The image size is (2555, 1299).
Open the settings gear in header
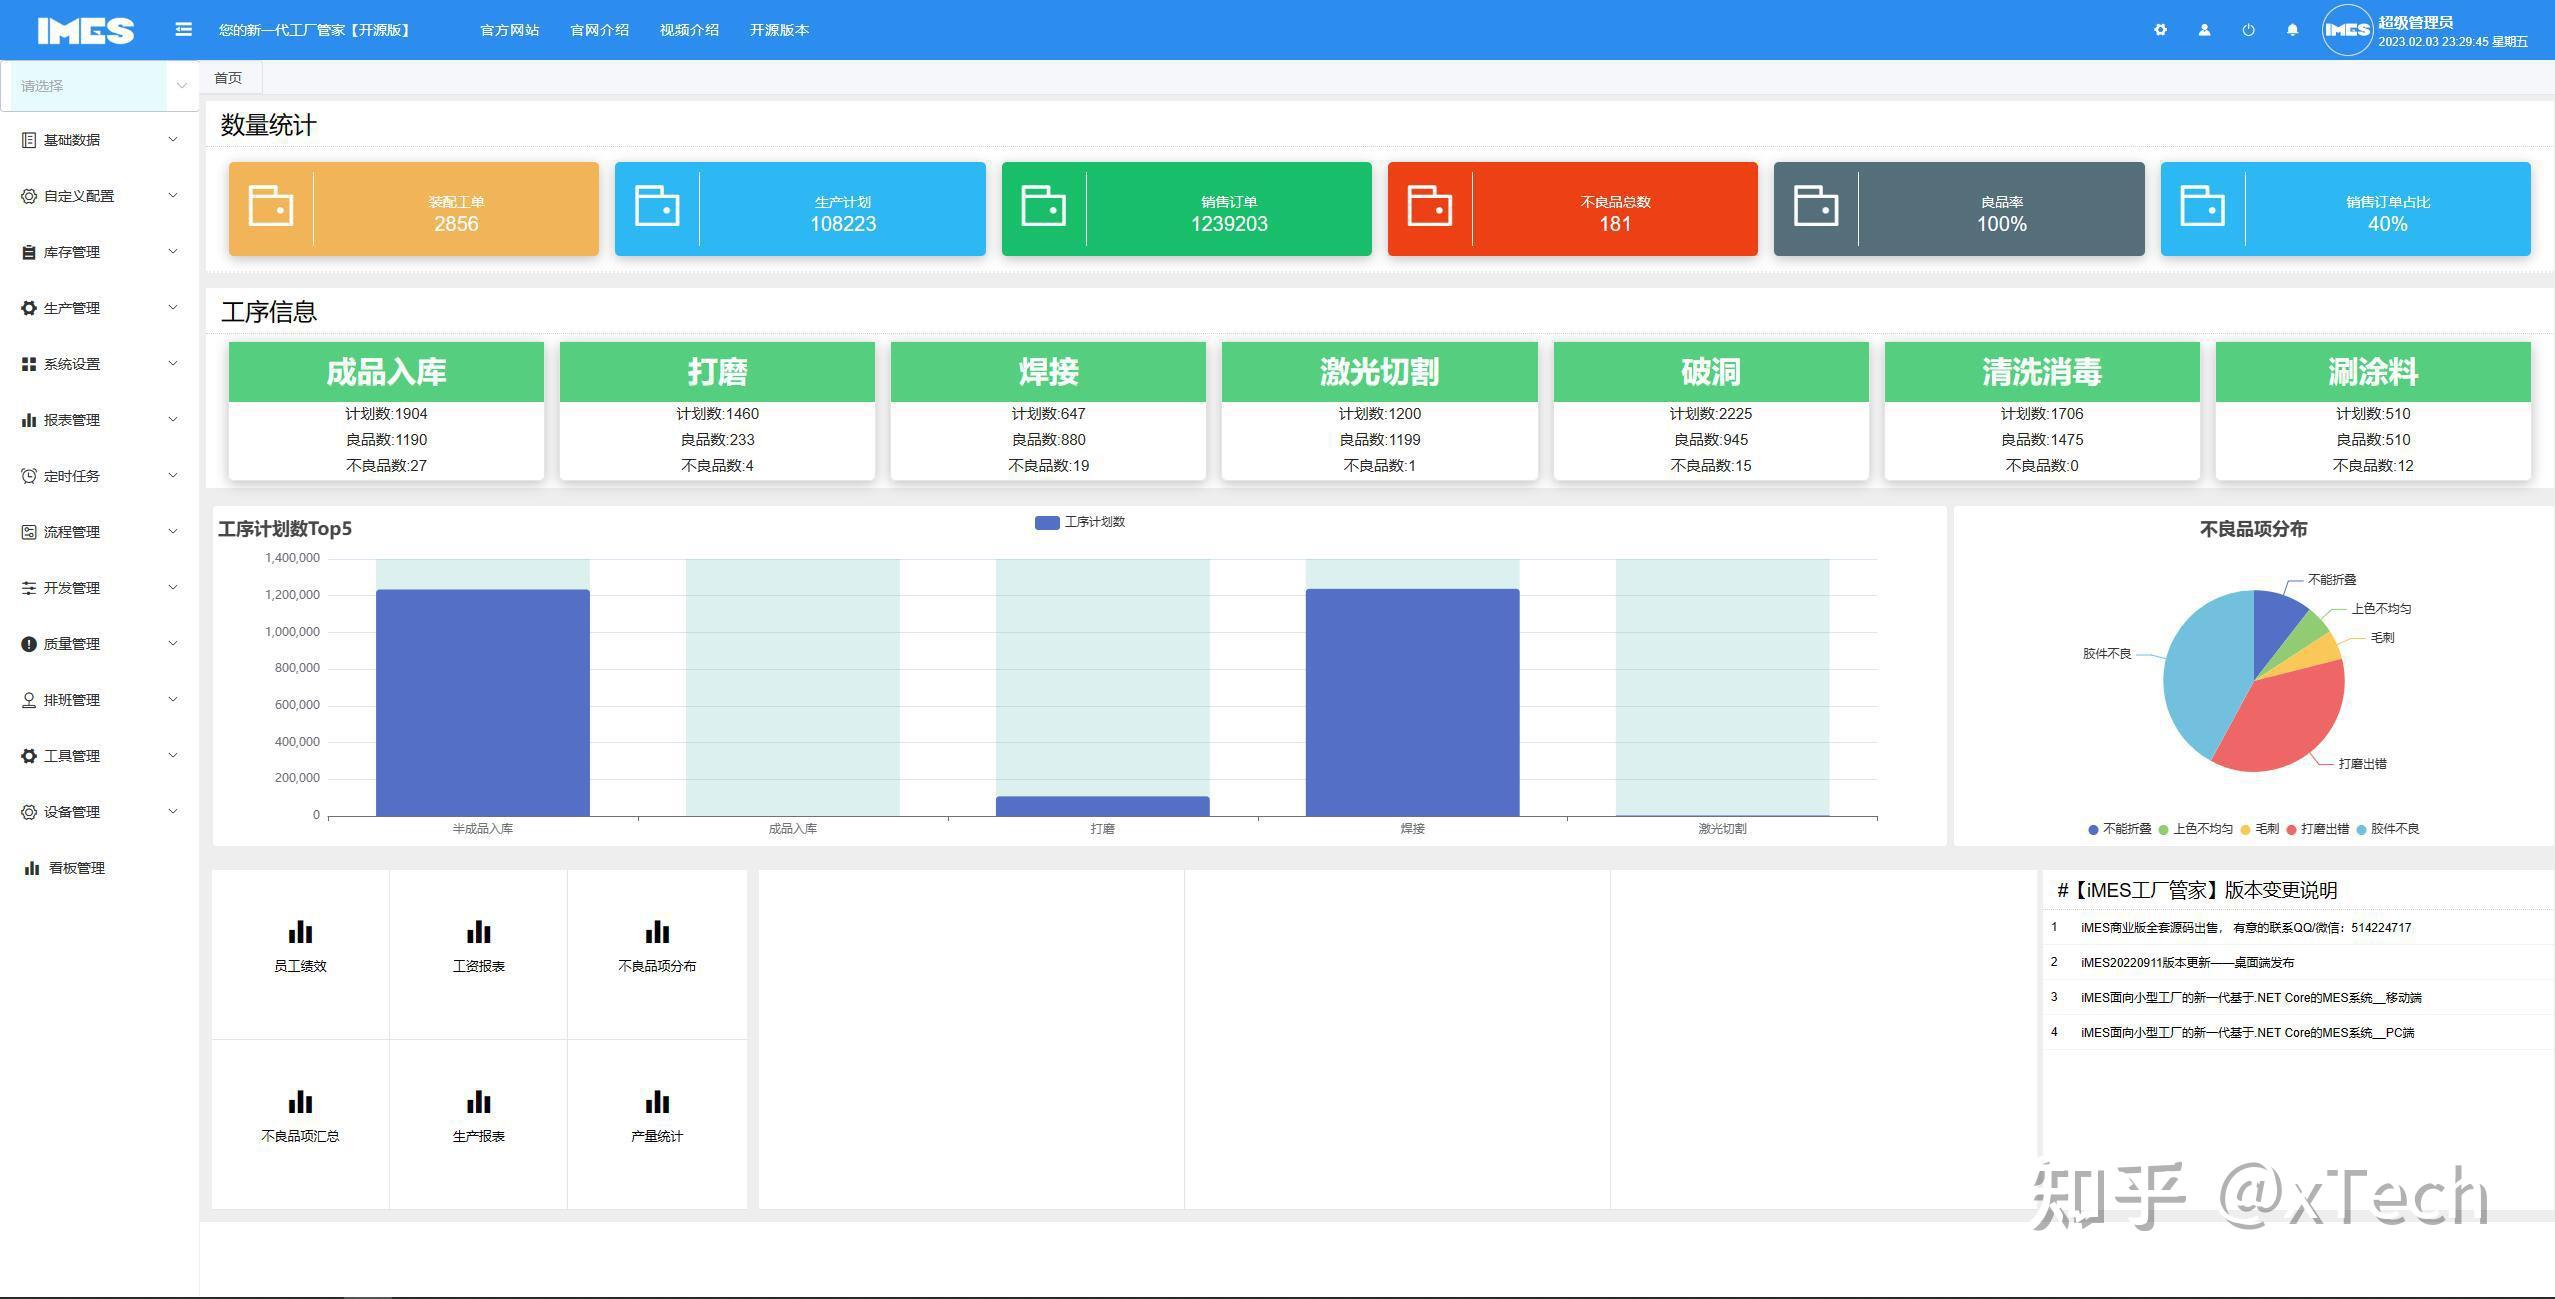tap(2160, 30)
